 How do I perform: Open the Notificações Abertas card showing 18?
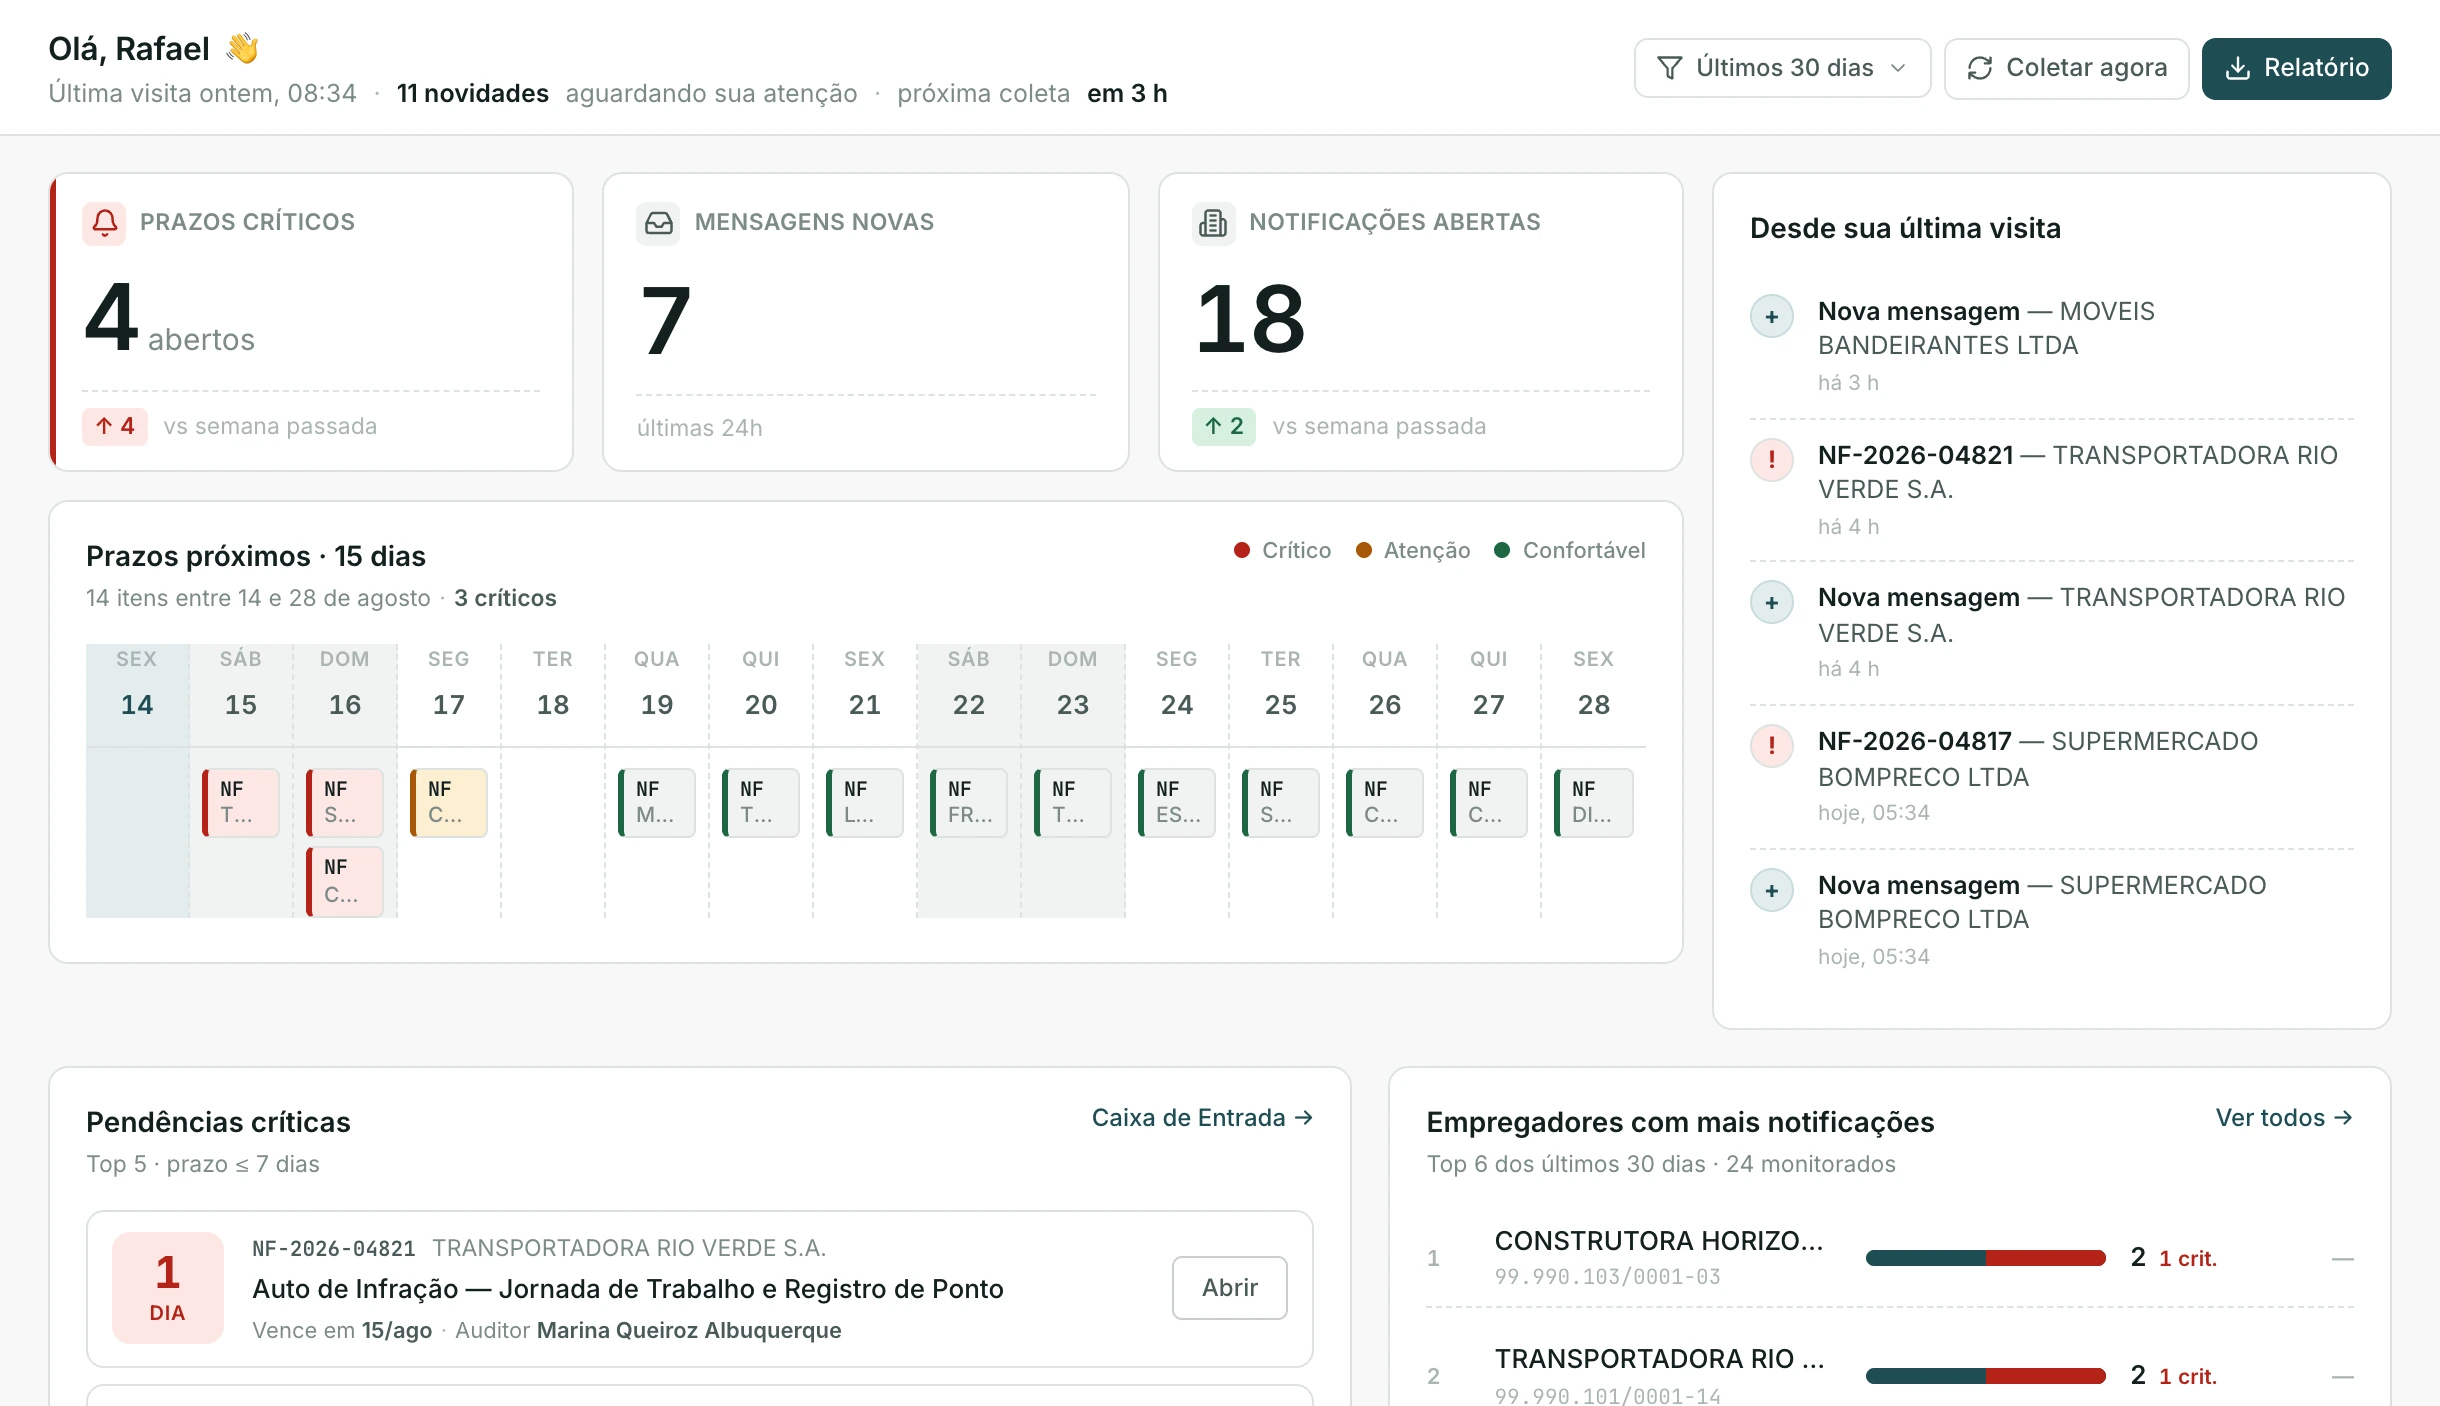tap(1421, 322)
